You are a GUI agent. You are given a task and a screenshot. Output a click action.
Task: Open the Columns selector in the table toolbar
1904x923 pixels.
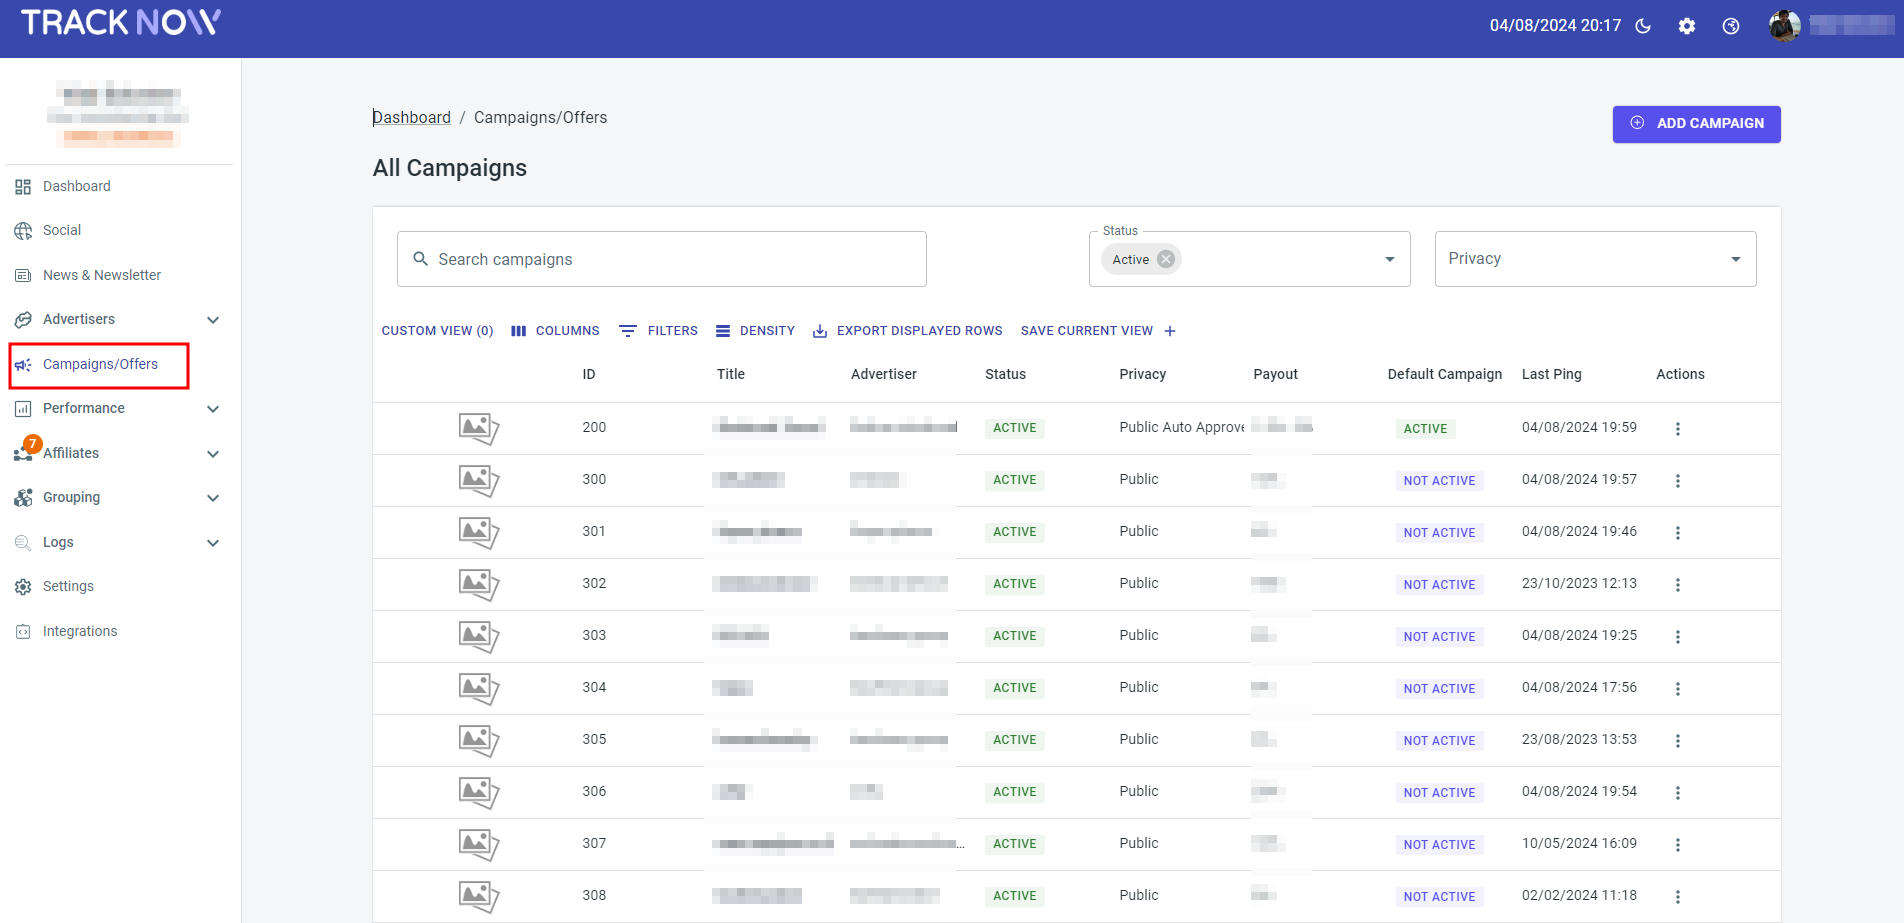tap(555, 330)
